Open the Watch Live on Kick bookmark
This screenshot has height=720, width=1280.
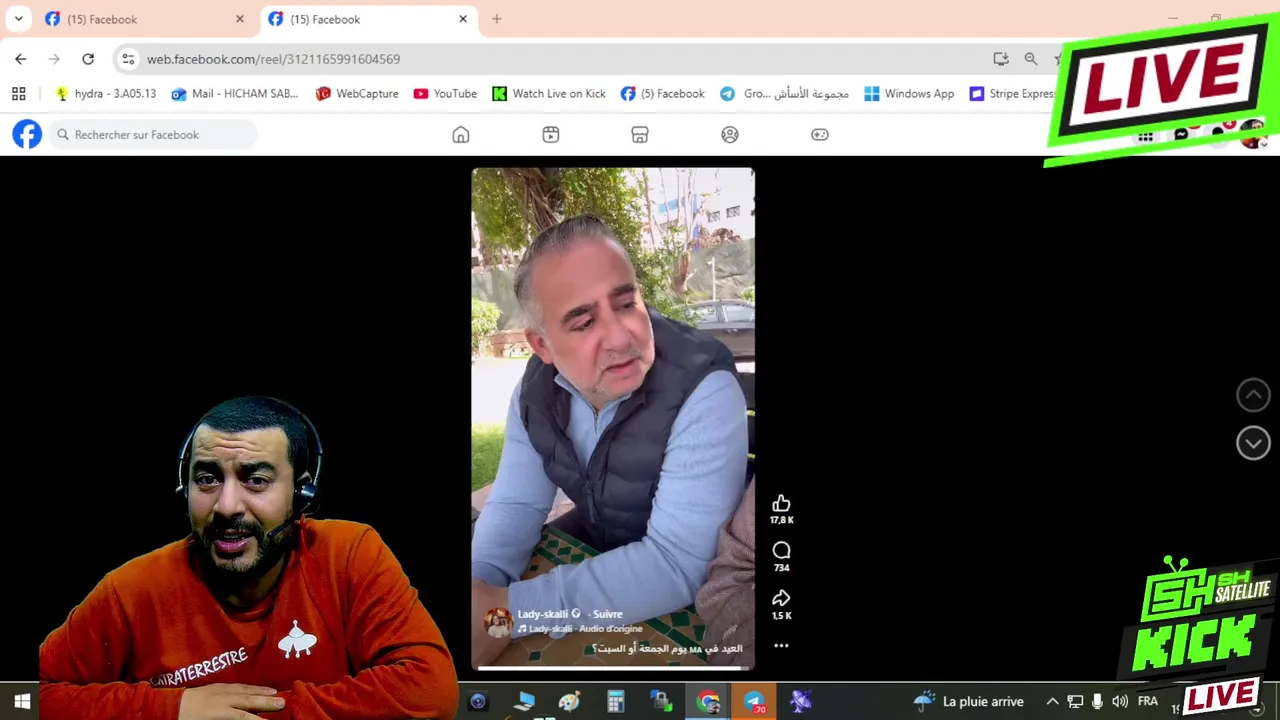tap(549, 94)
